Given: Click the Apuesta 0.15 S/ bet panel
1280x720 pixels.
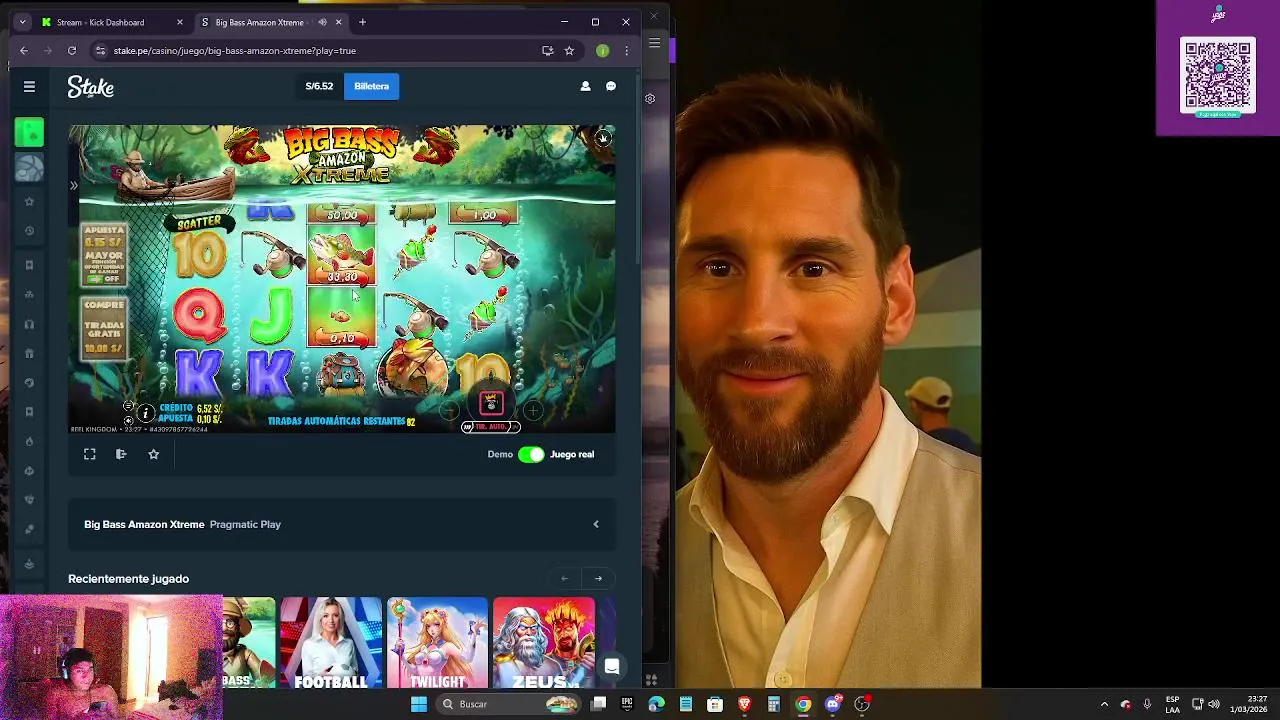Looking at the screenshot, I should coord(104,255).
